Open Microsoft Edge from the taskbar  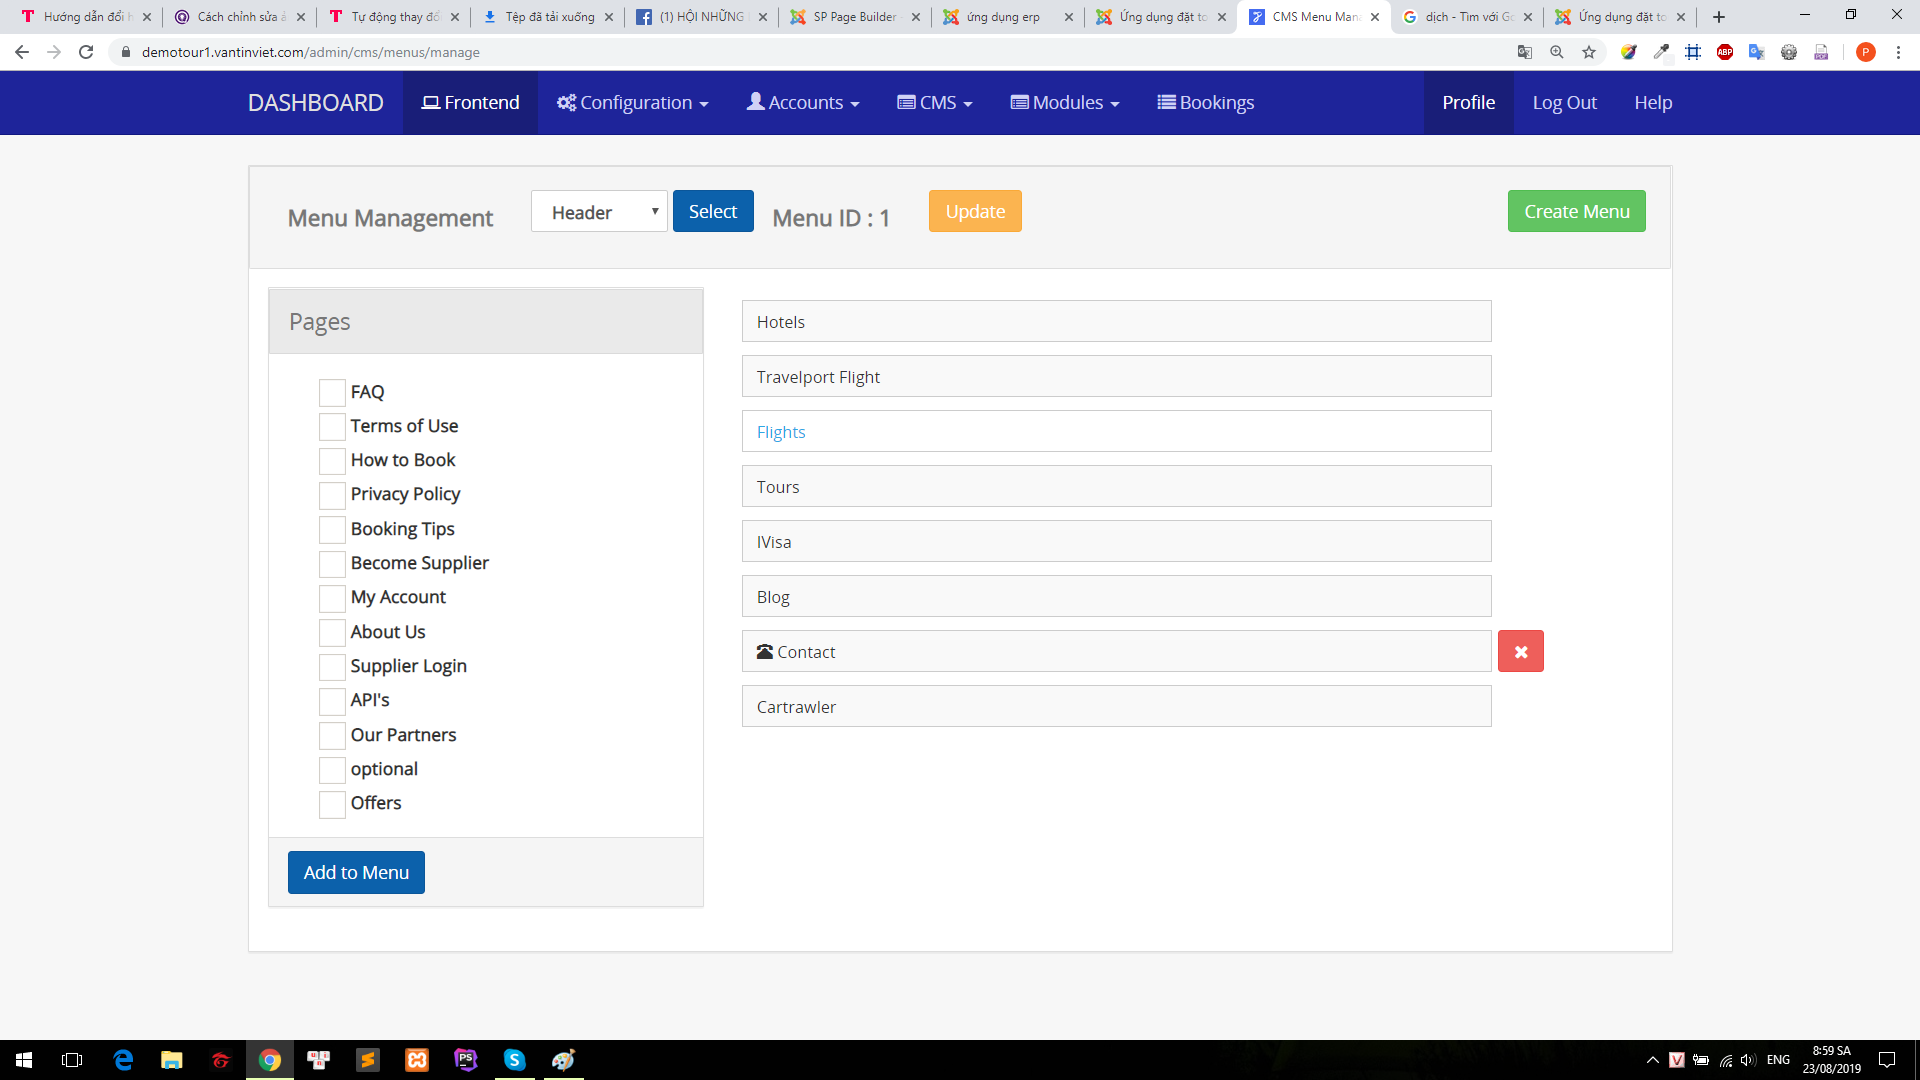(123, 1060)
